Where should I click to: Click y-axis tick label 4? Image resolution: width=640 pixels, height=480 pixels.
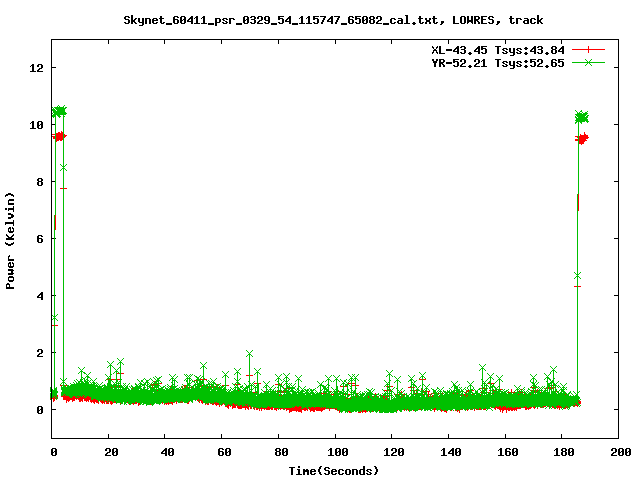click(40, 296)
